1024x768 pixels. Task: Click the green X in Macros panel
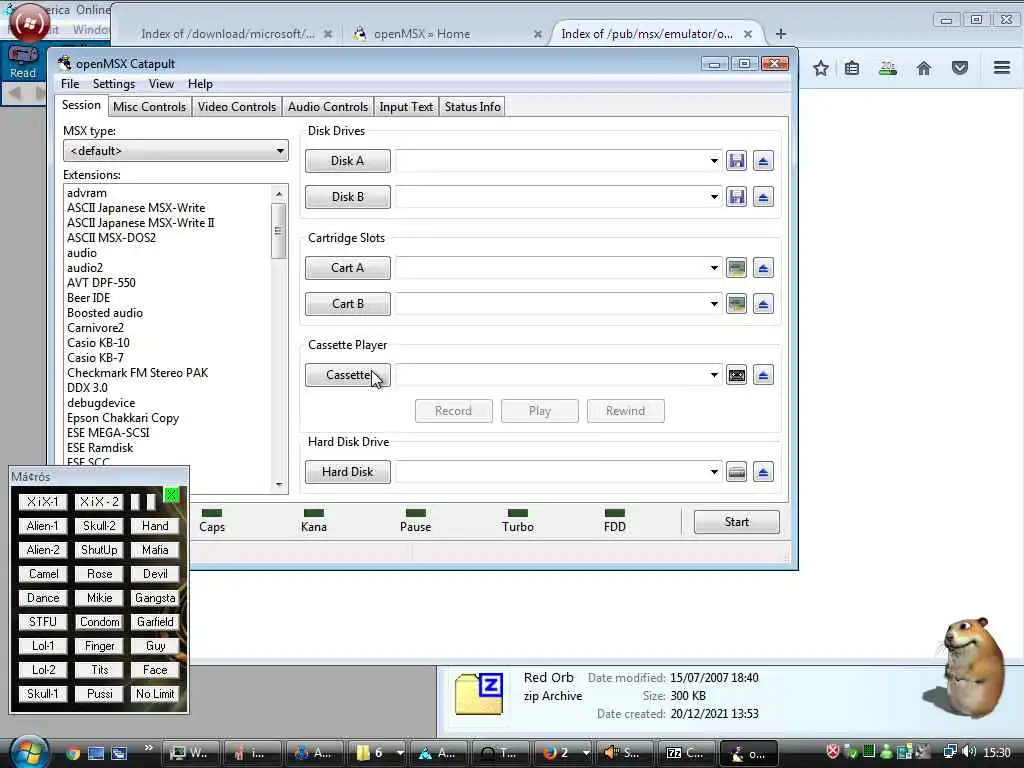[x=171, y=494]
